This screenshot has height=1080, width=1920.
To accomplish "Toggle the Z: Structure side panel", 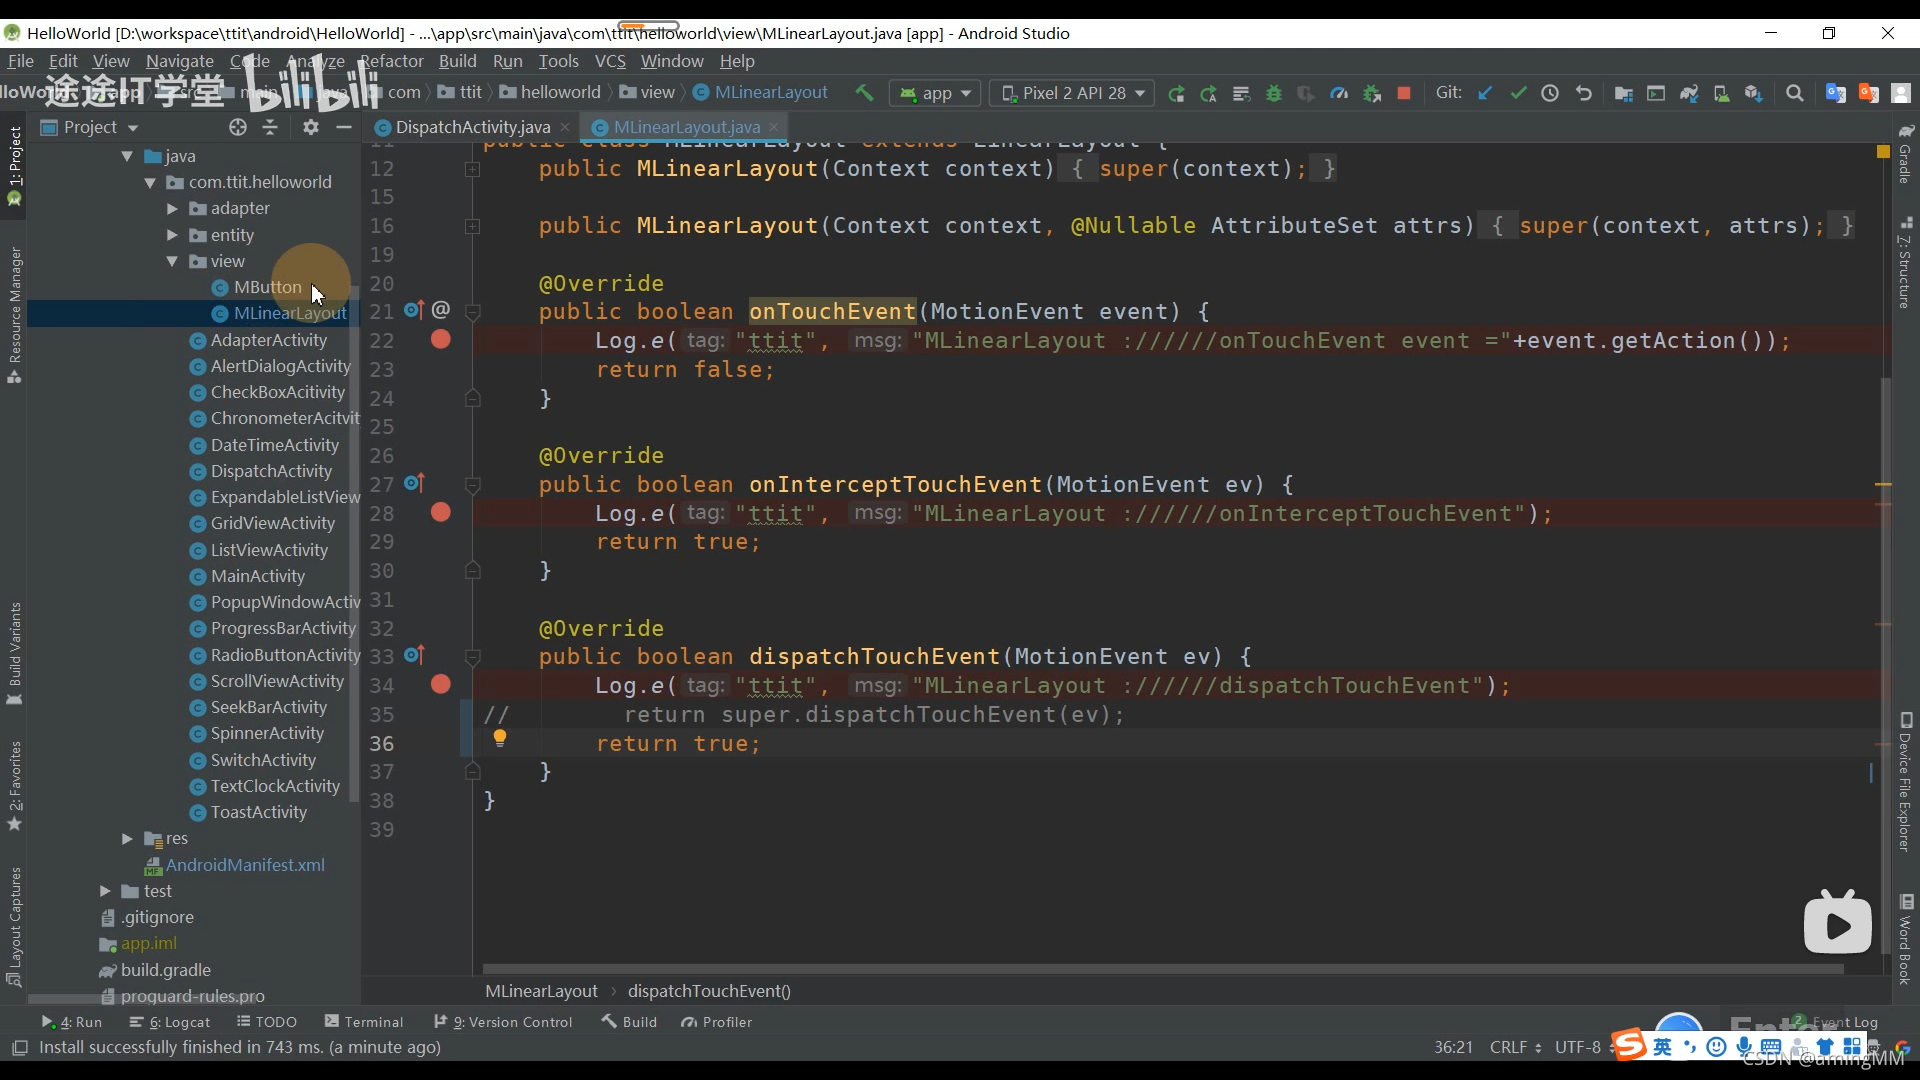I will tap(1905, 264).
